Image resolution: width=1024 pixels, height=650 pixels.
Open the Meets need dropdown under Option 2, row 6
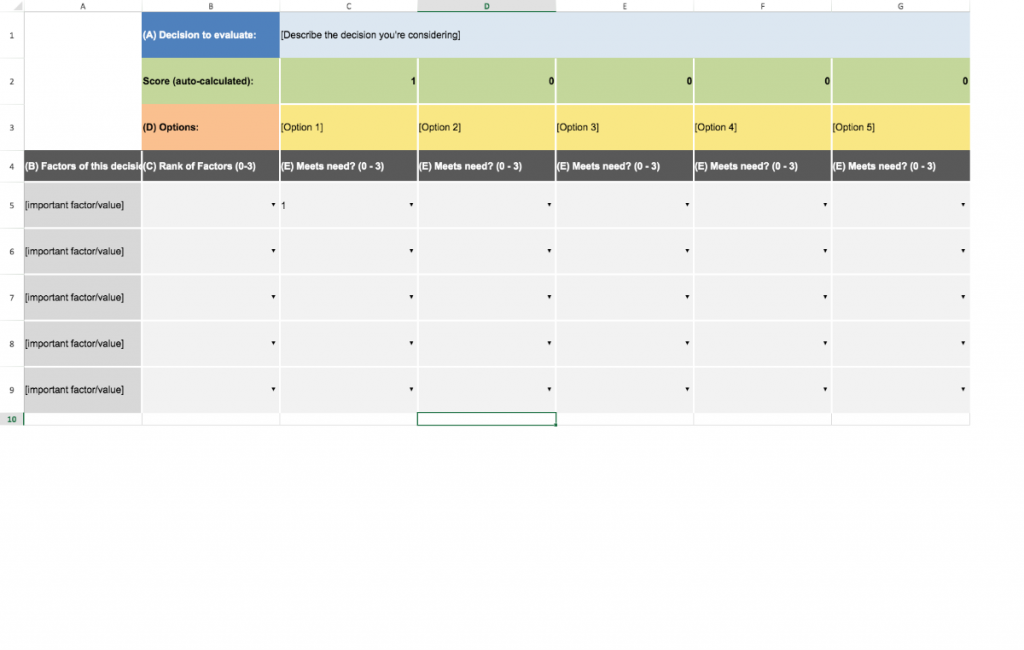coord(547,251)
